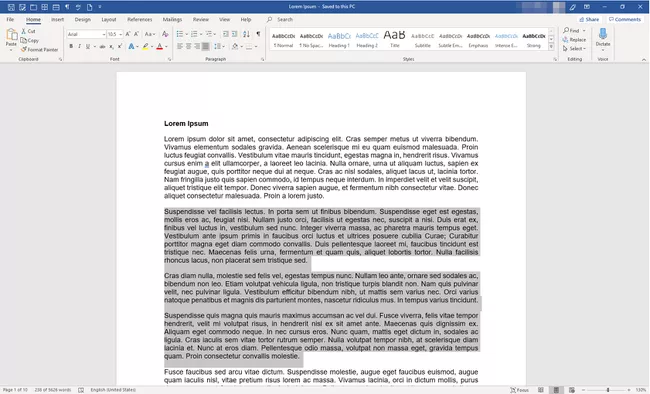Align text right
The image size is (650, 394).
coord(197,46)
